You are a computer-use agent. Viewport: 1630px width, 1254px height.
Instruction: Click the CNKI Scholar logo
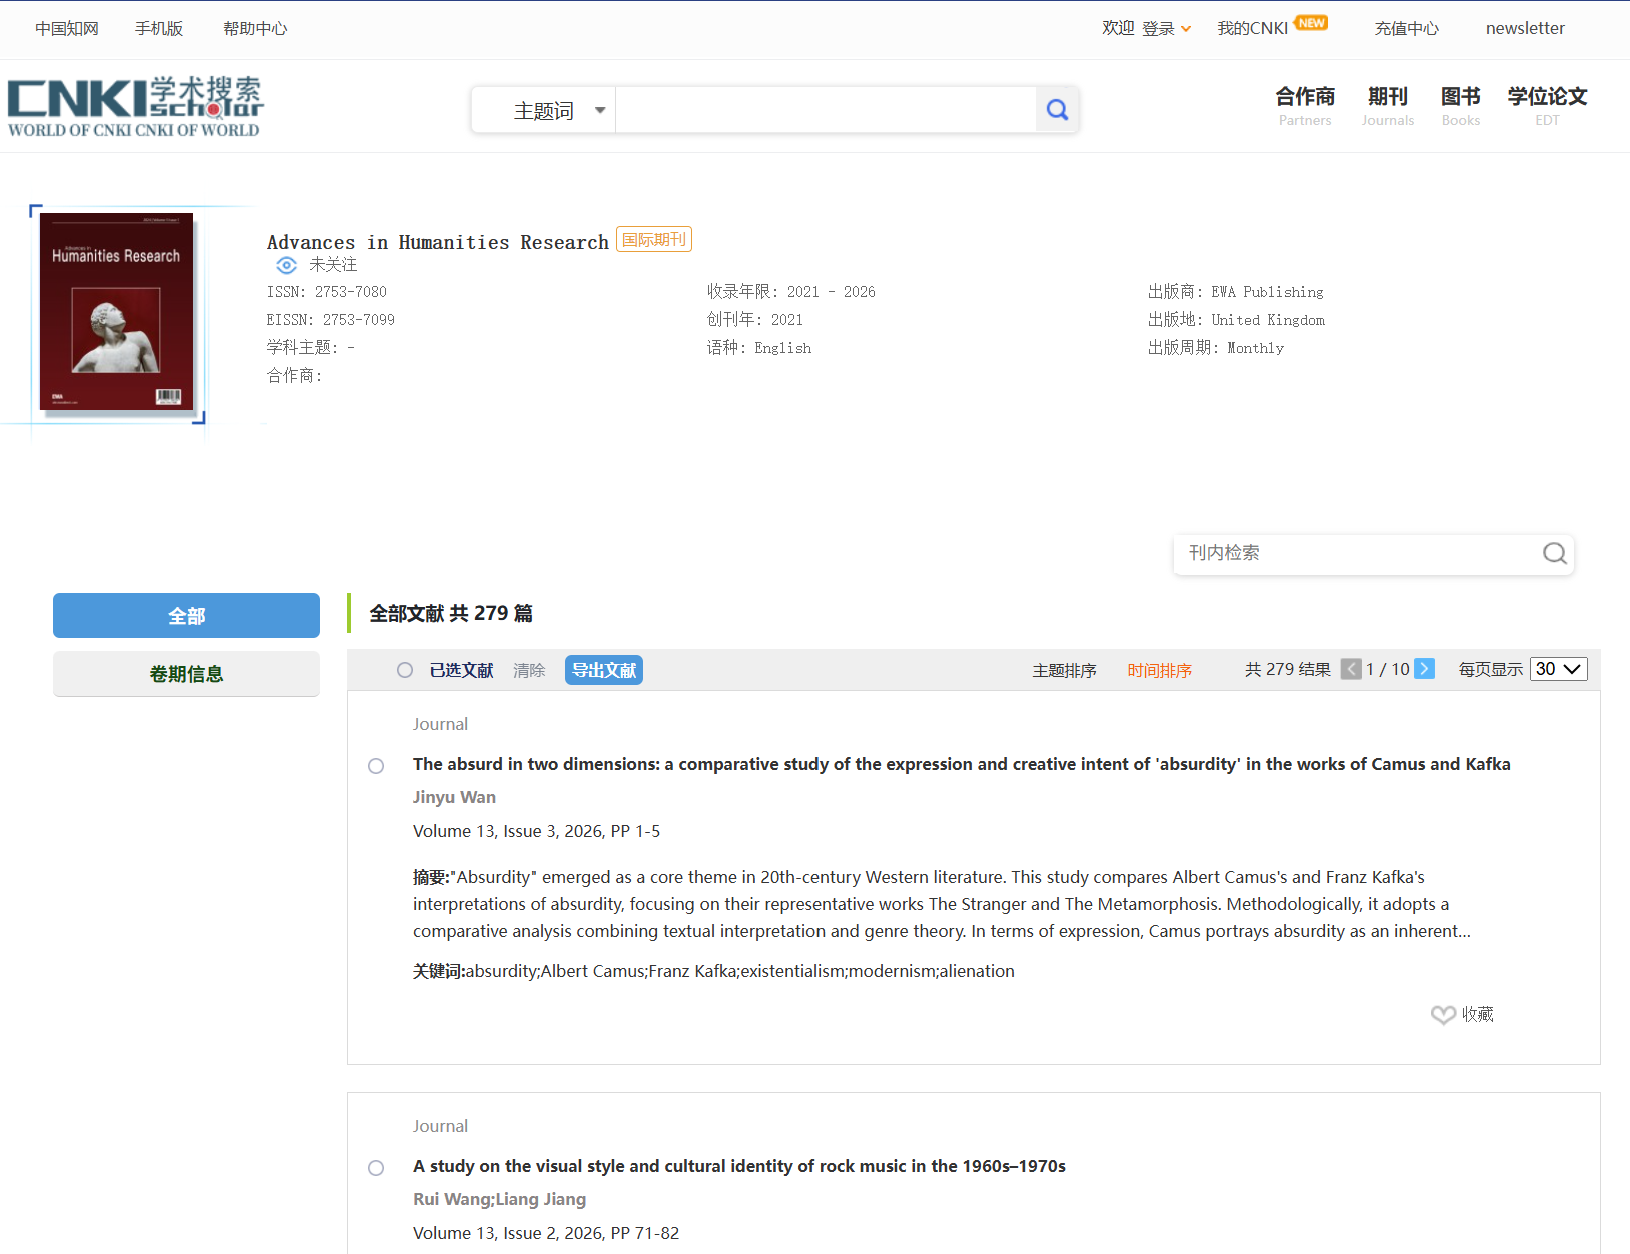coord(135,106)
